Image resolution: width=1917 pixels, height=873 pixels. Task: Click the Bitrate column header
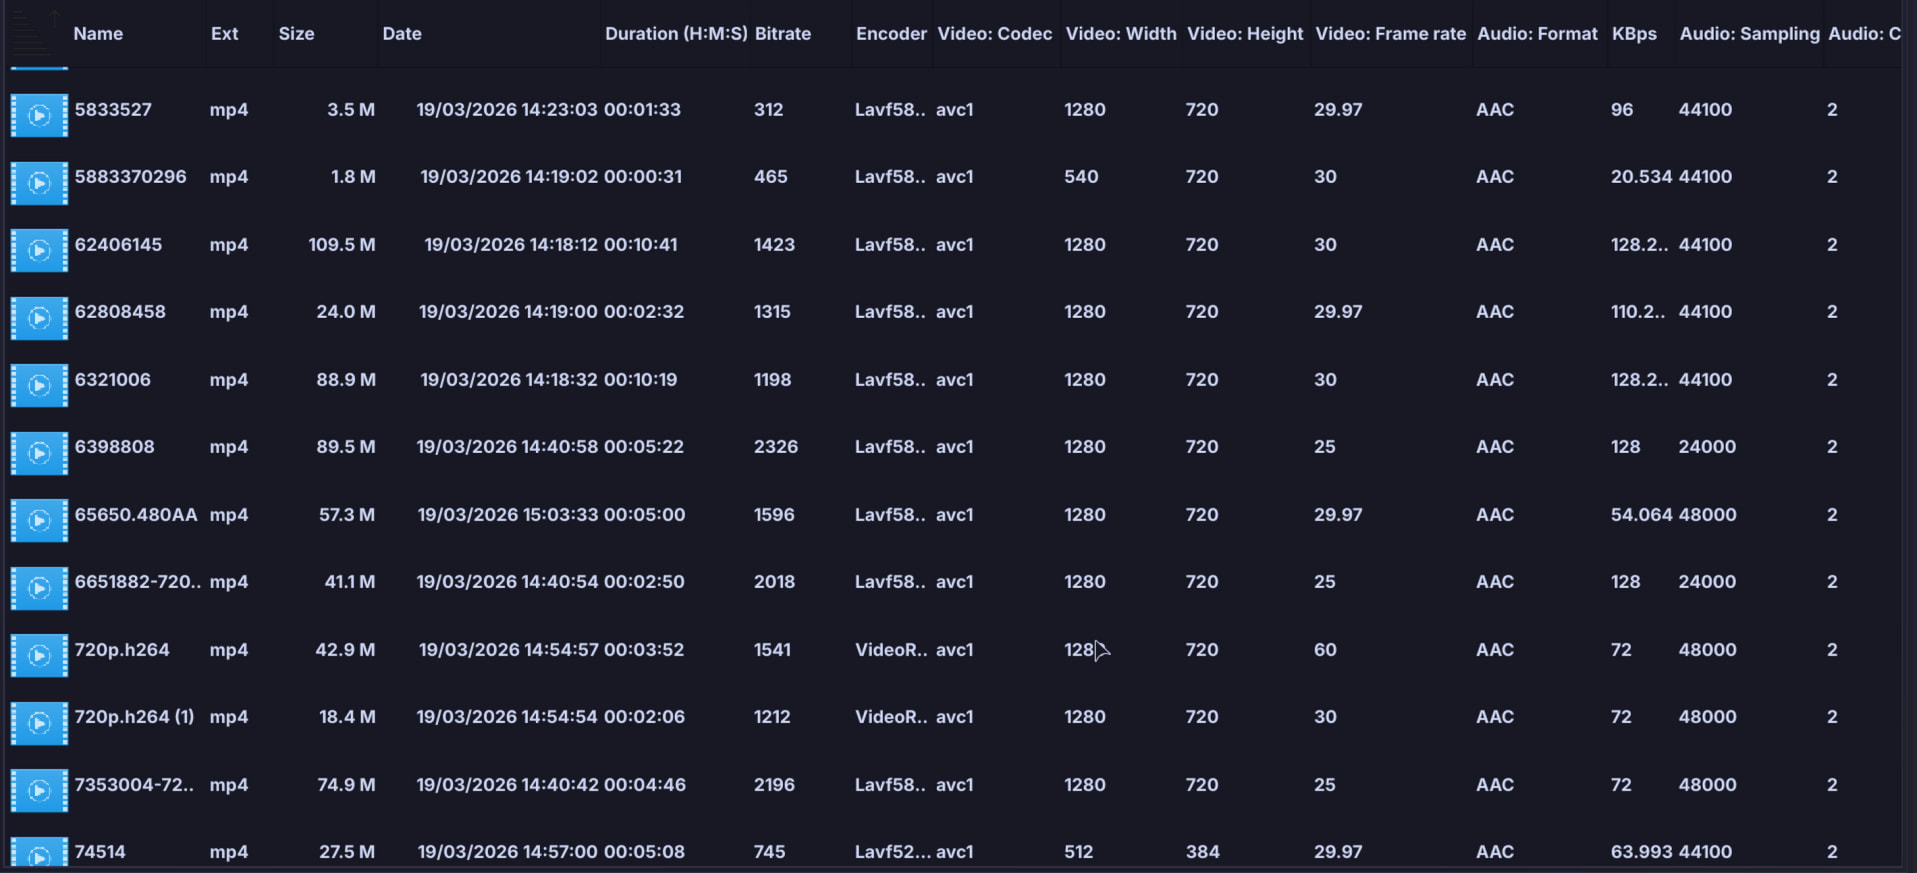coord(783,33)
